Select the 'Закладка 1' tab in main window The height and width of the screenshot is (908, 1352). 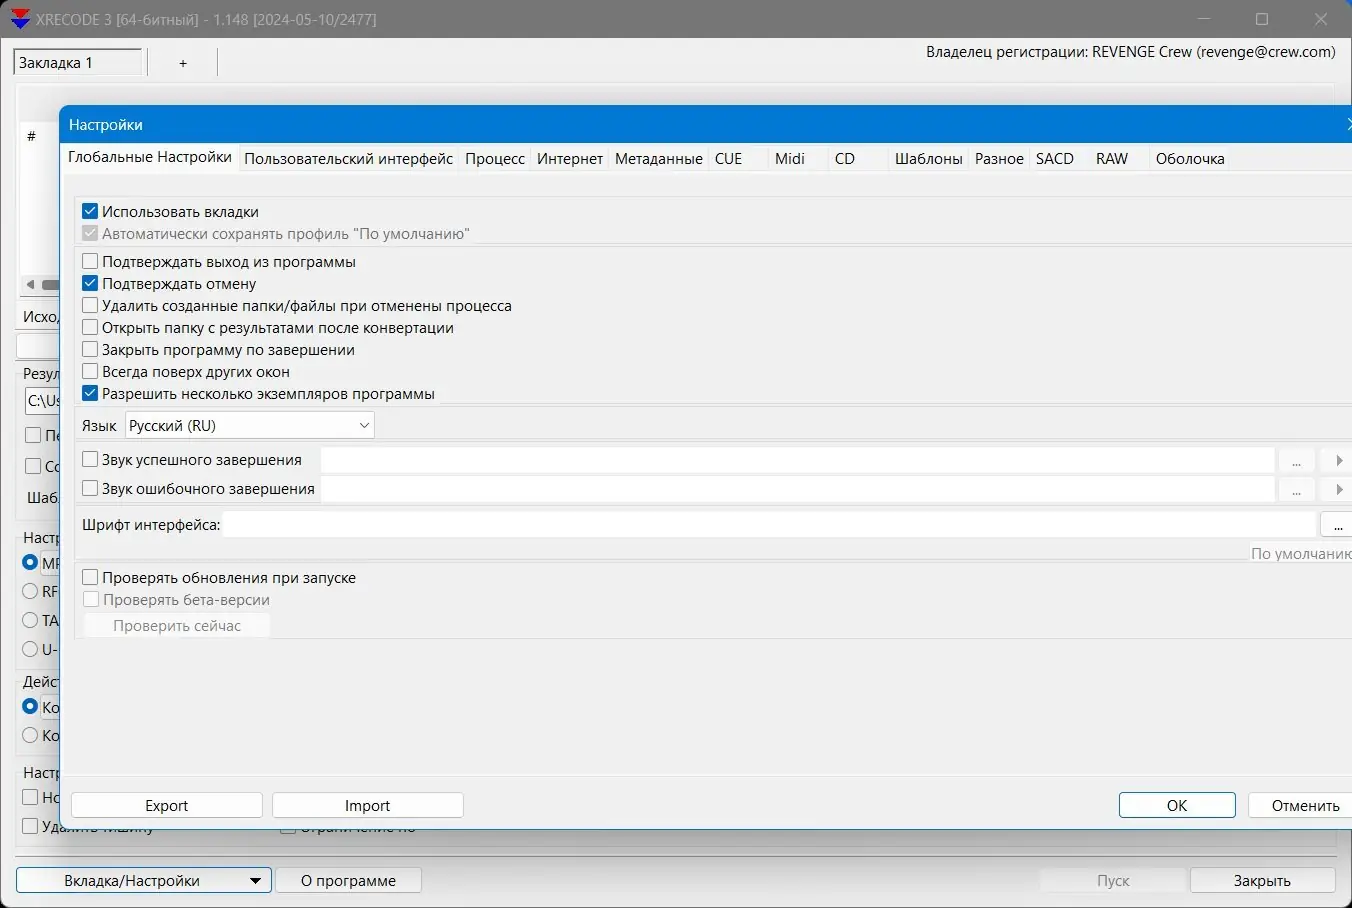(78, 63)
